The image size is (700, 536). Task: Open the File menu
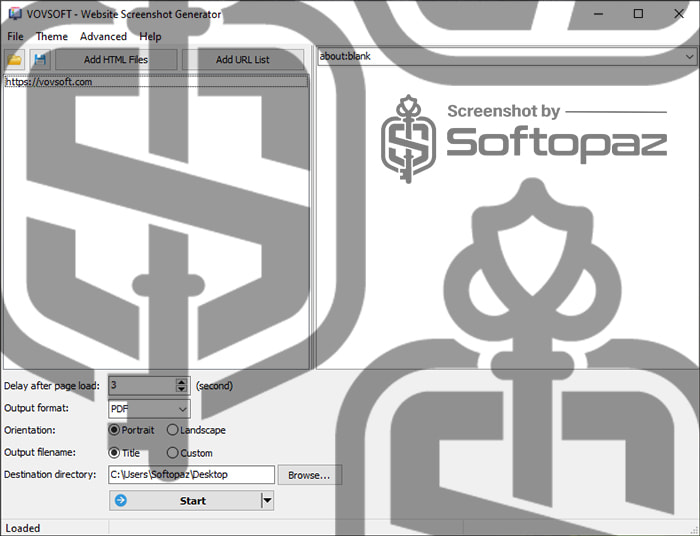tap(15, 37)
